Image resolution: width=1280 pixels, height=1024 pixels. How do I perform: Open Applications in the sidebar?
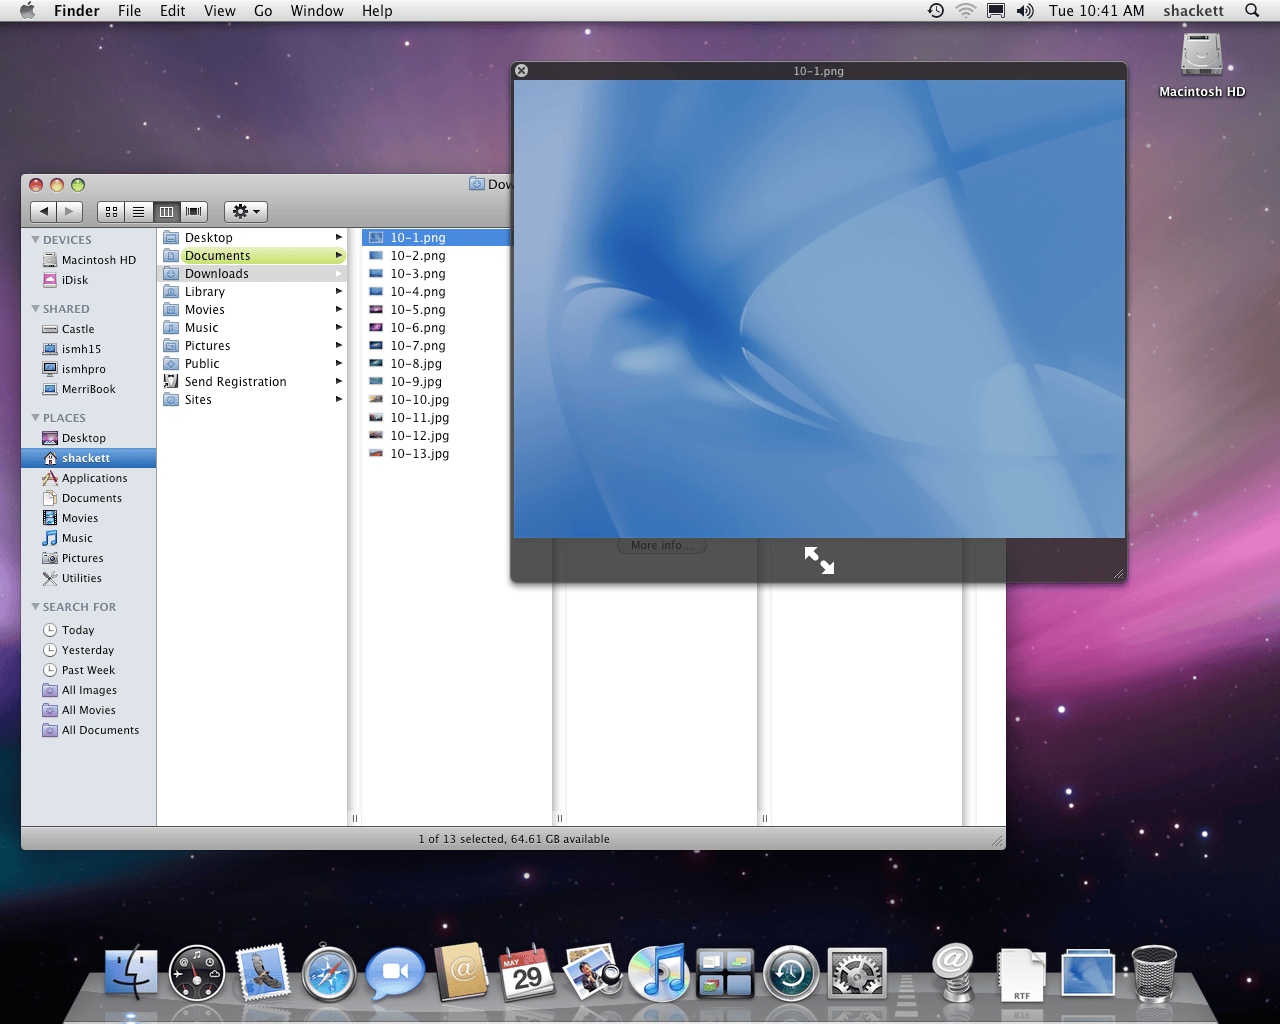click(x=89, y=478)
